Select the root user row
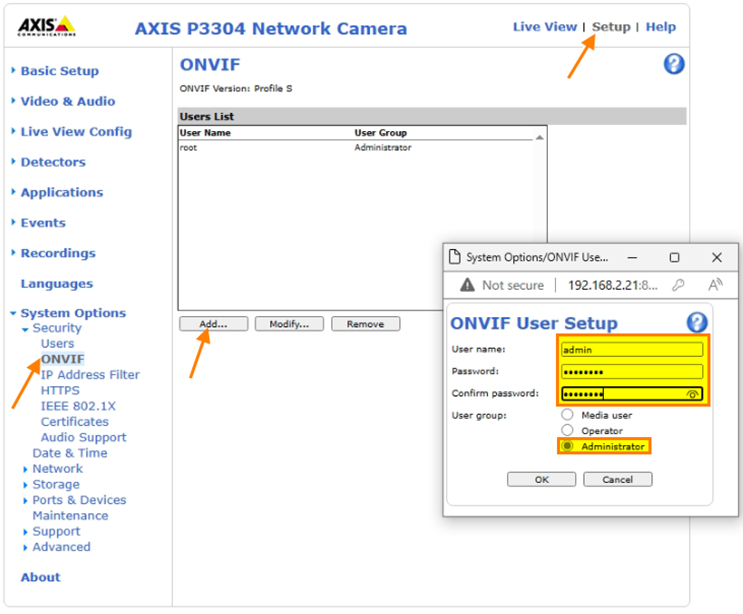743x614 pixels. click(355, 147)
